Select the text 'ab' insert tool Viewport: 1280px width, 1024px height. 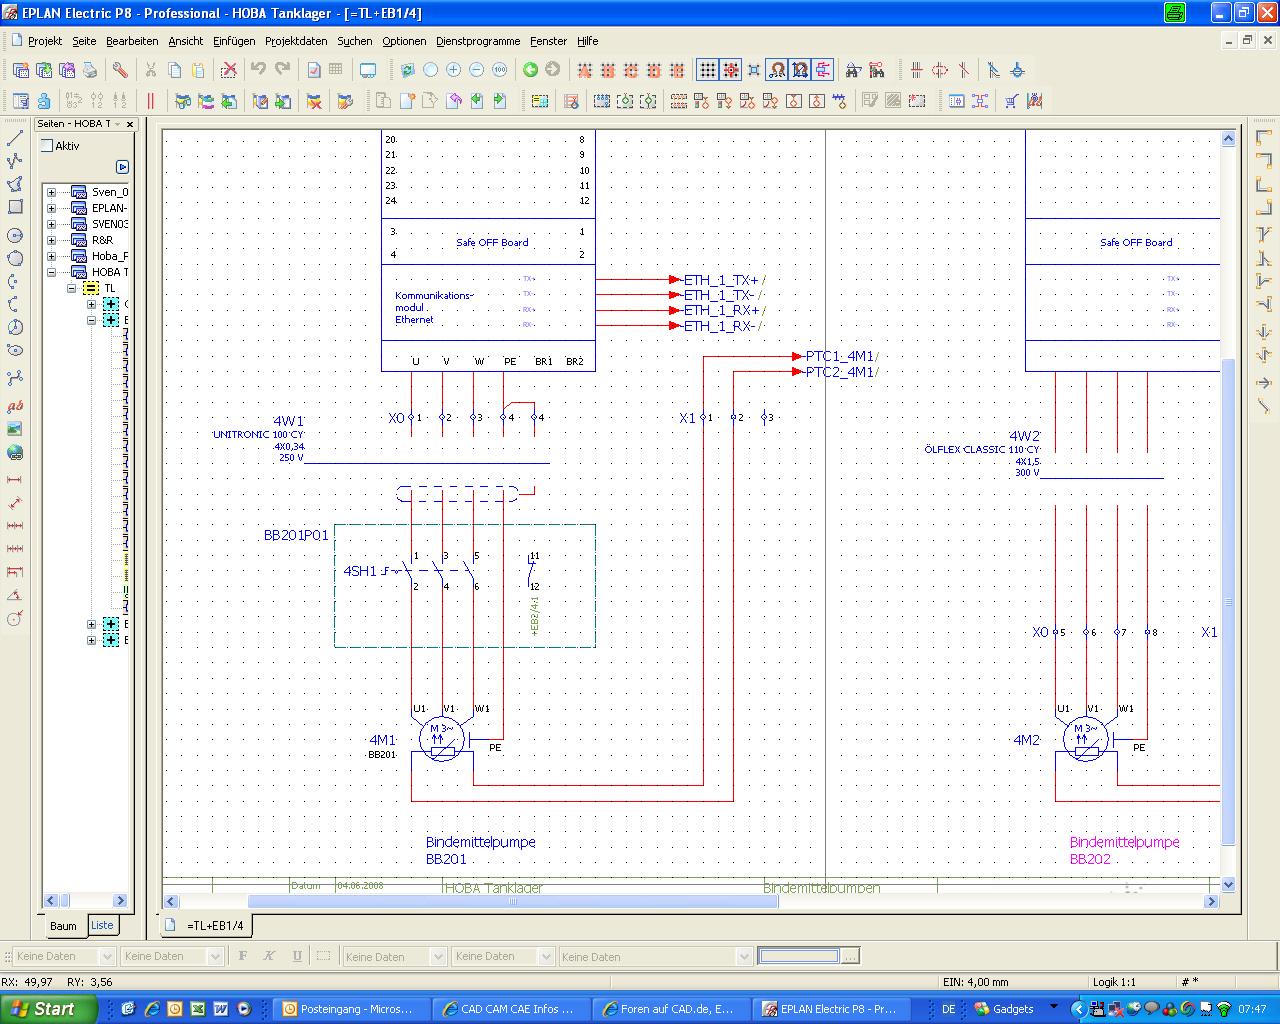pyautogui.click(x=15, y=406)
